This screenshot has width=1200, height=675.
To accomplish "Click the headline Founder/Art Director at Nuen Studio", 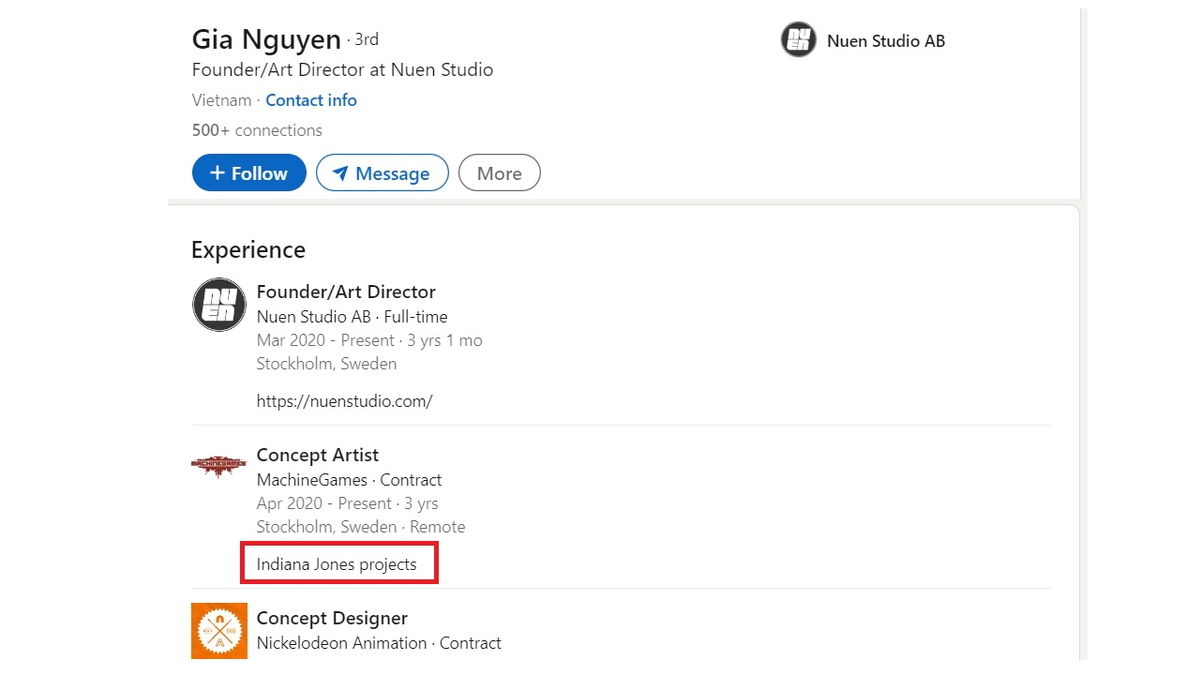I will click(x=342, y=70).
